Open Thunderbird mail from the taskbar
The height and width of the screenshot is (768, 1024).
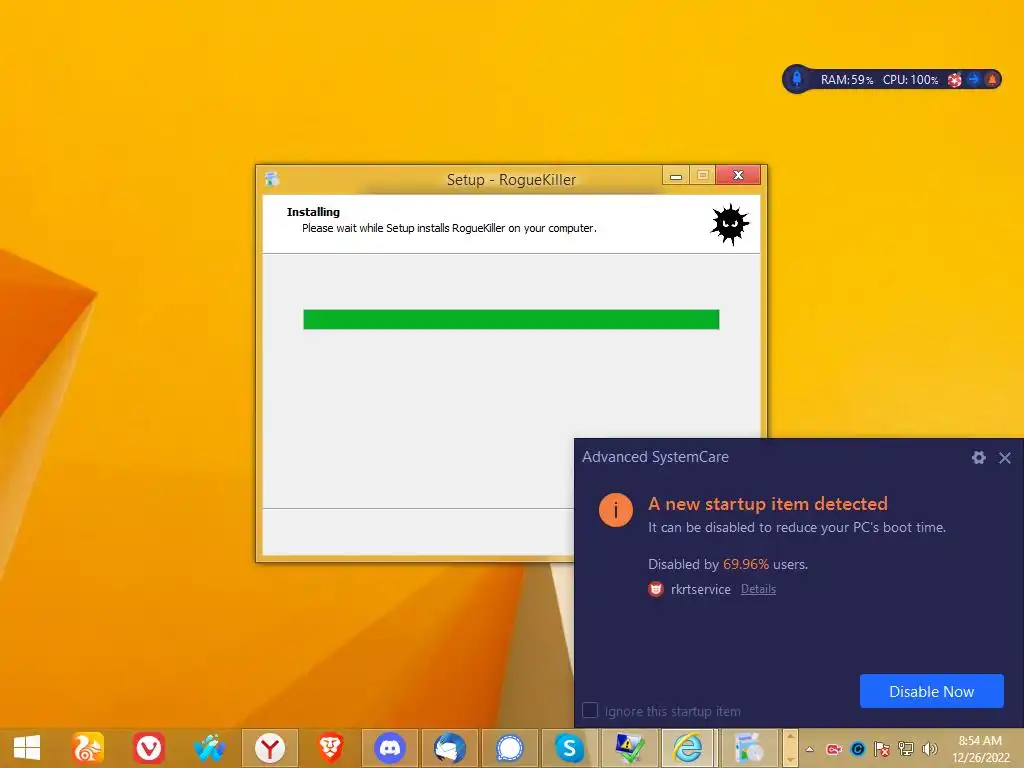[x=450, y=748]
